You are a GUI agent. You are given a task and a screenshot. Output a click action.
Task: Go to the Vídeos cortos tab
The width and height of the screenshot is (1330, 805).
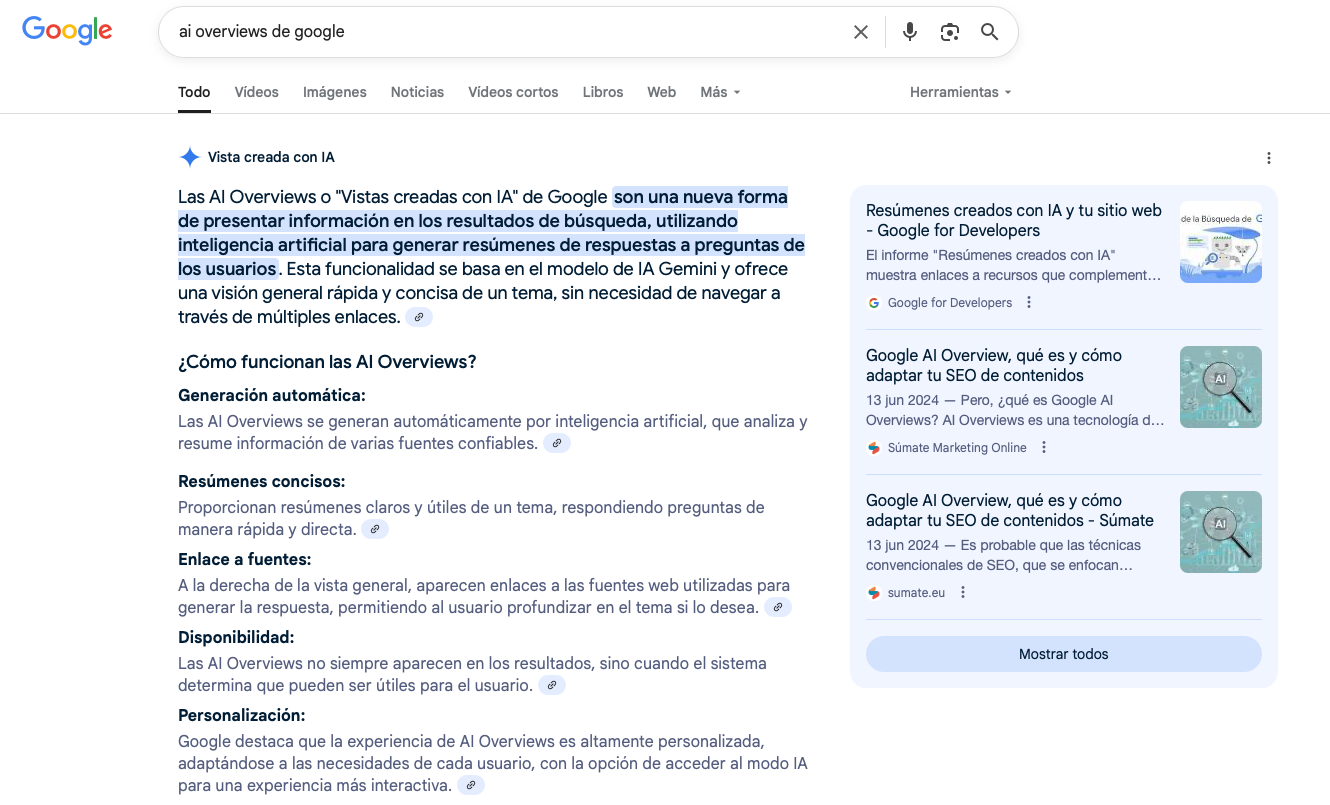(513, 92)
